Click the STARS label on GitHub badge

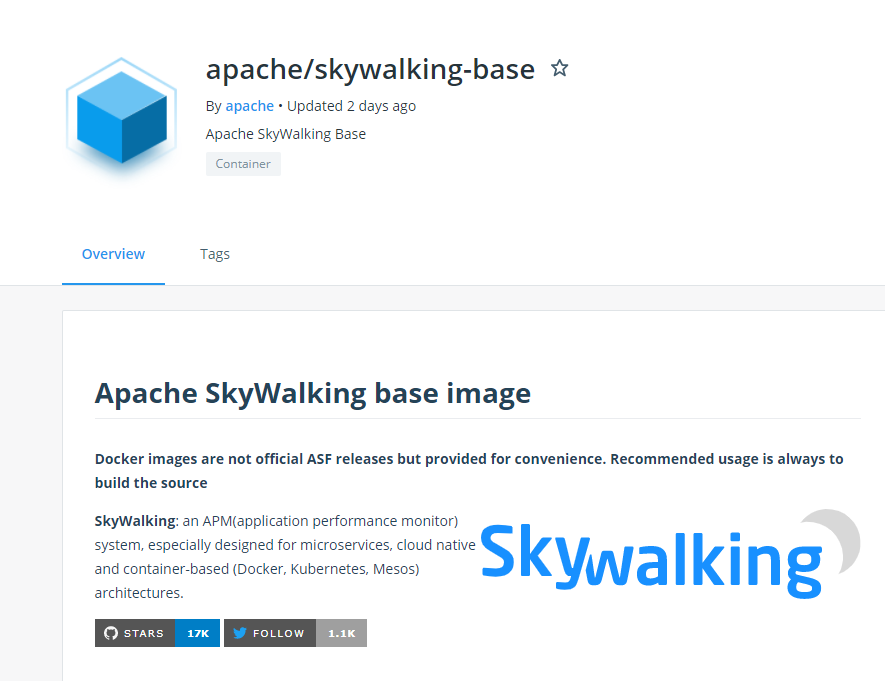coord(144,633)
